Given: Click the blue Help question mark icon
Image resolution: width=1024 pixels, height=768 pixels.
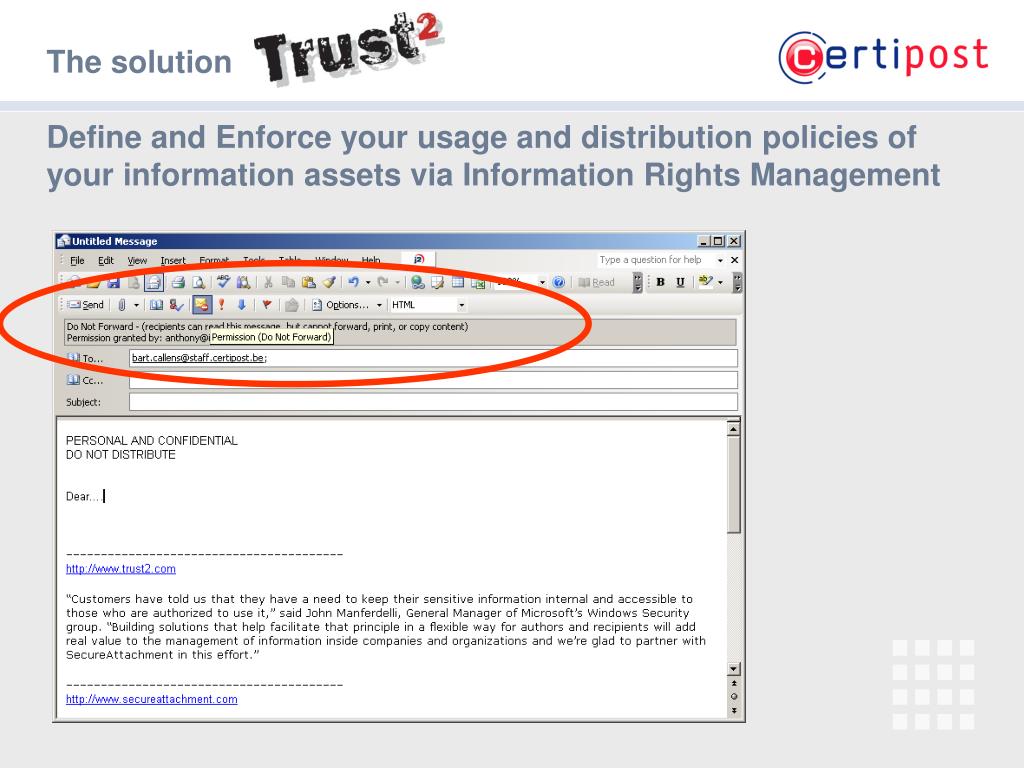Looking at the screenshot, I should 558,282.
